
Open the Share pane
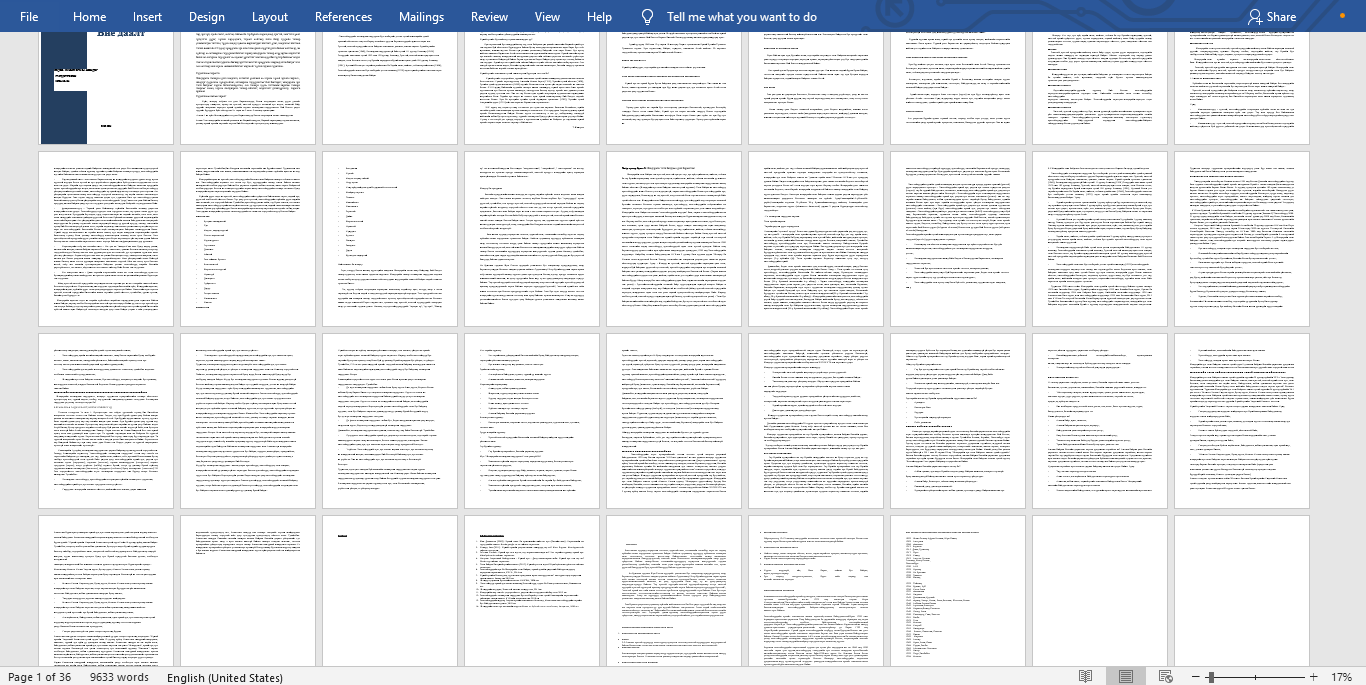[x=1272, y=17]
